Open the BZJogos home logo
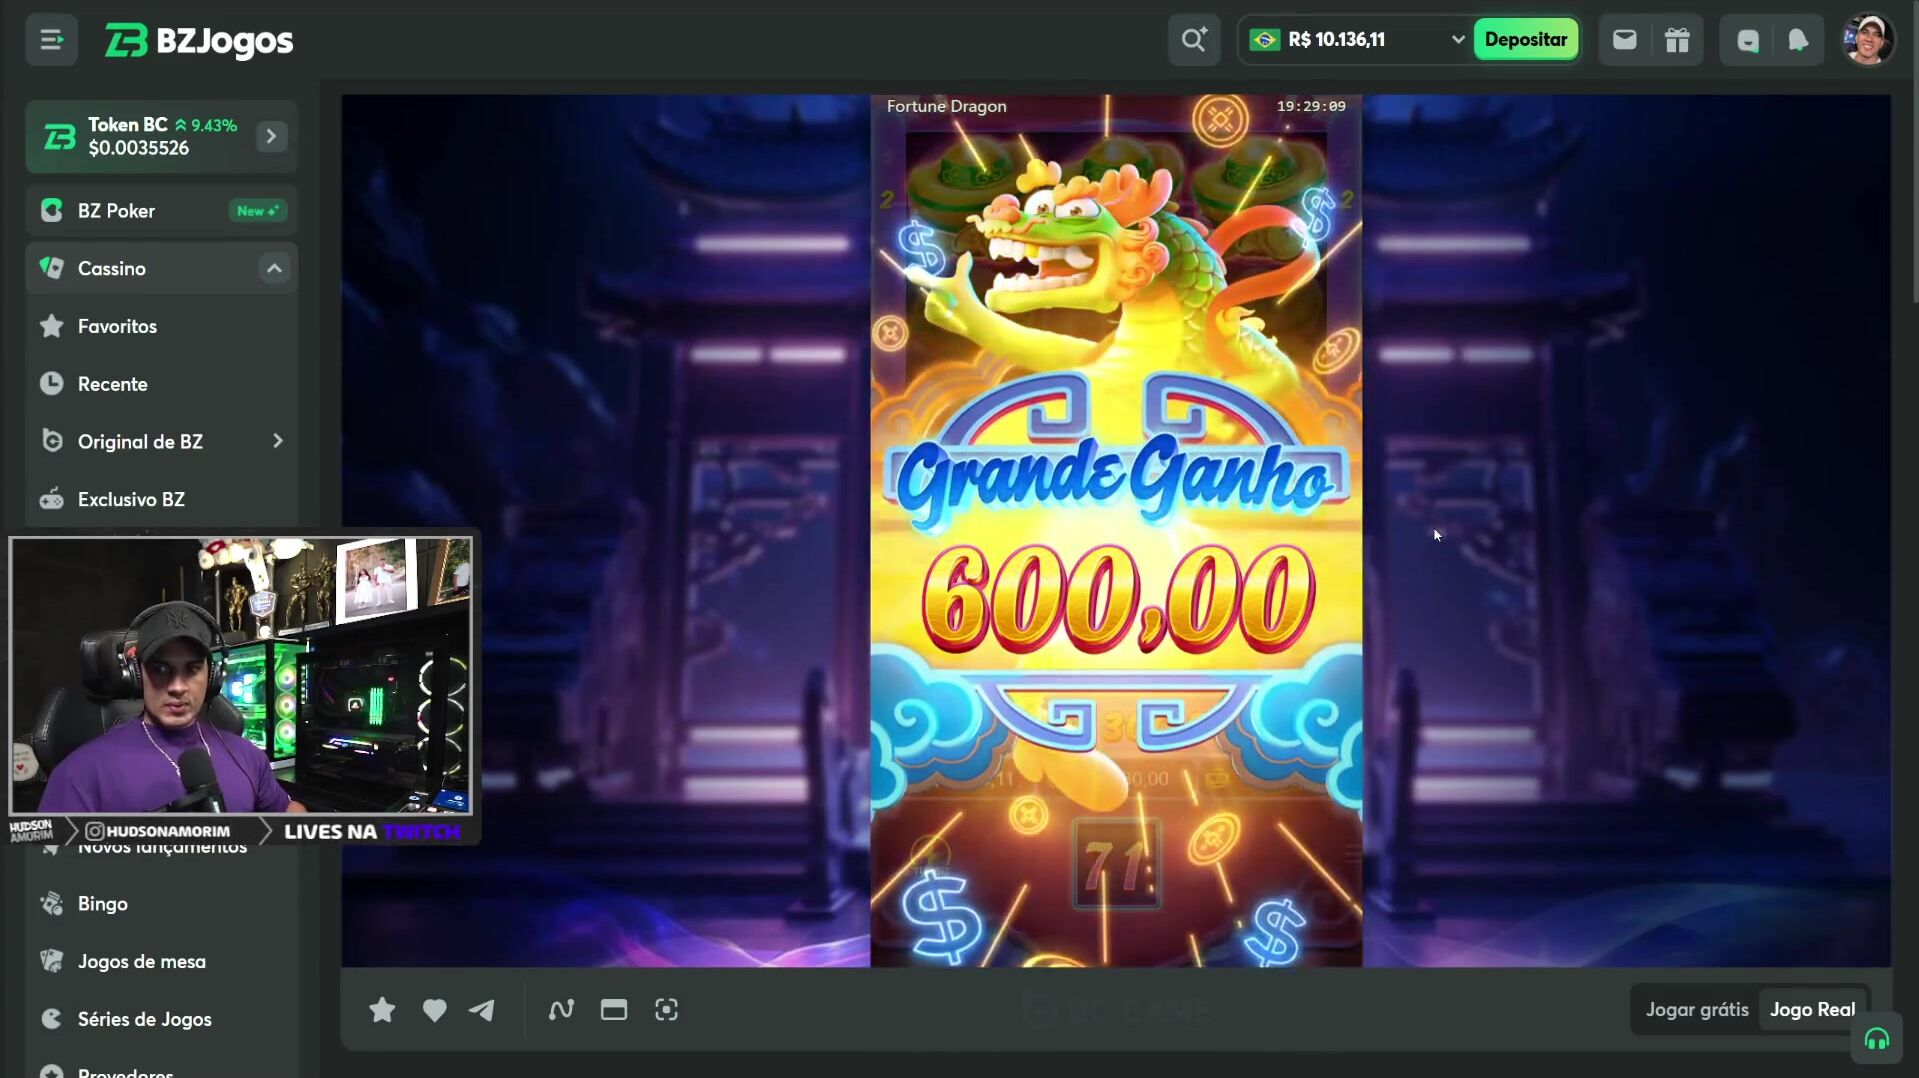This screenshot has width=1919, height=1078. point(199,41)
